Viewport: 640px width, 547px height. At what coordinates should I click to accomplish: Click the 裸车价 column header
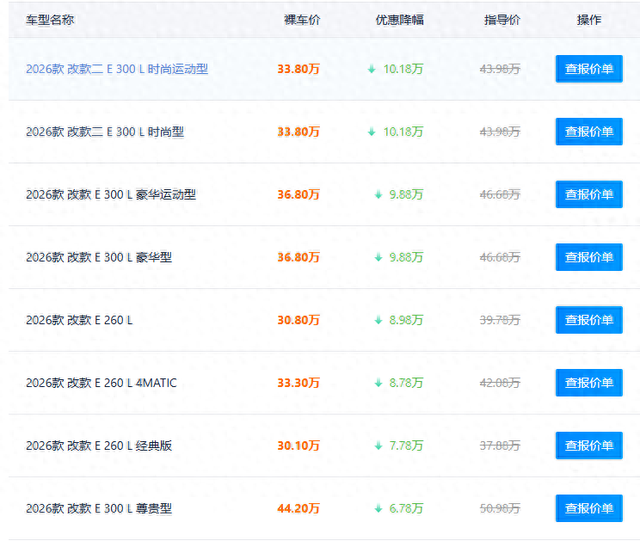point(302,20)
